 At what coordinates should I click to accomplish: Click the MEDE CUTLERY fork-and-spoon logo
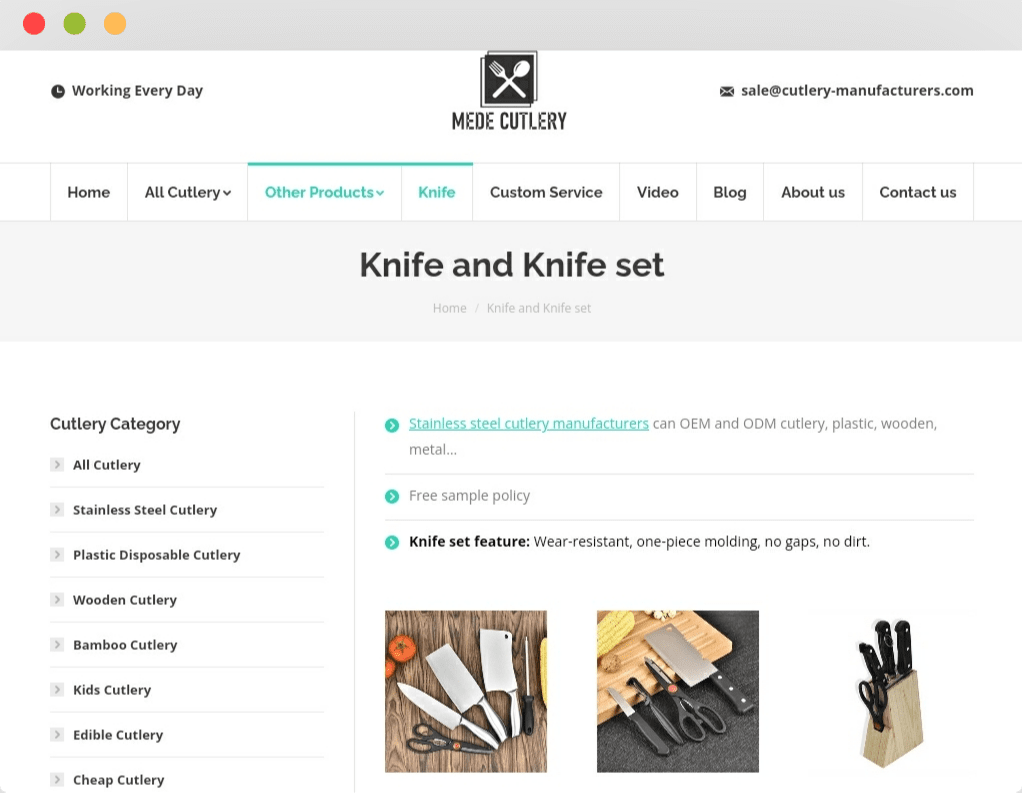[x=509, y=91]
